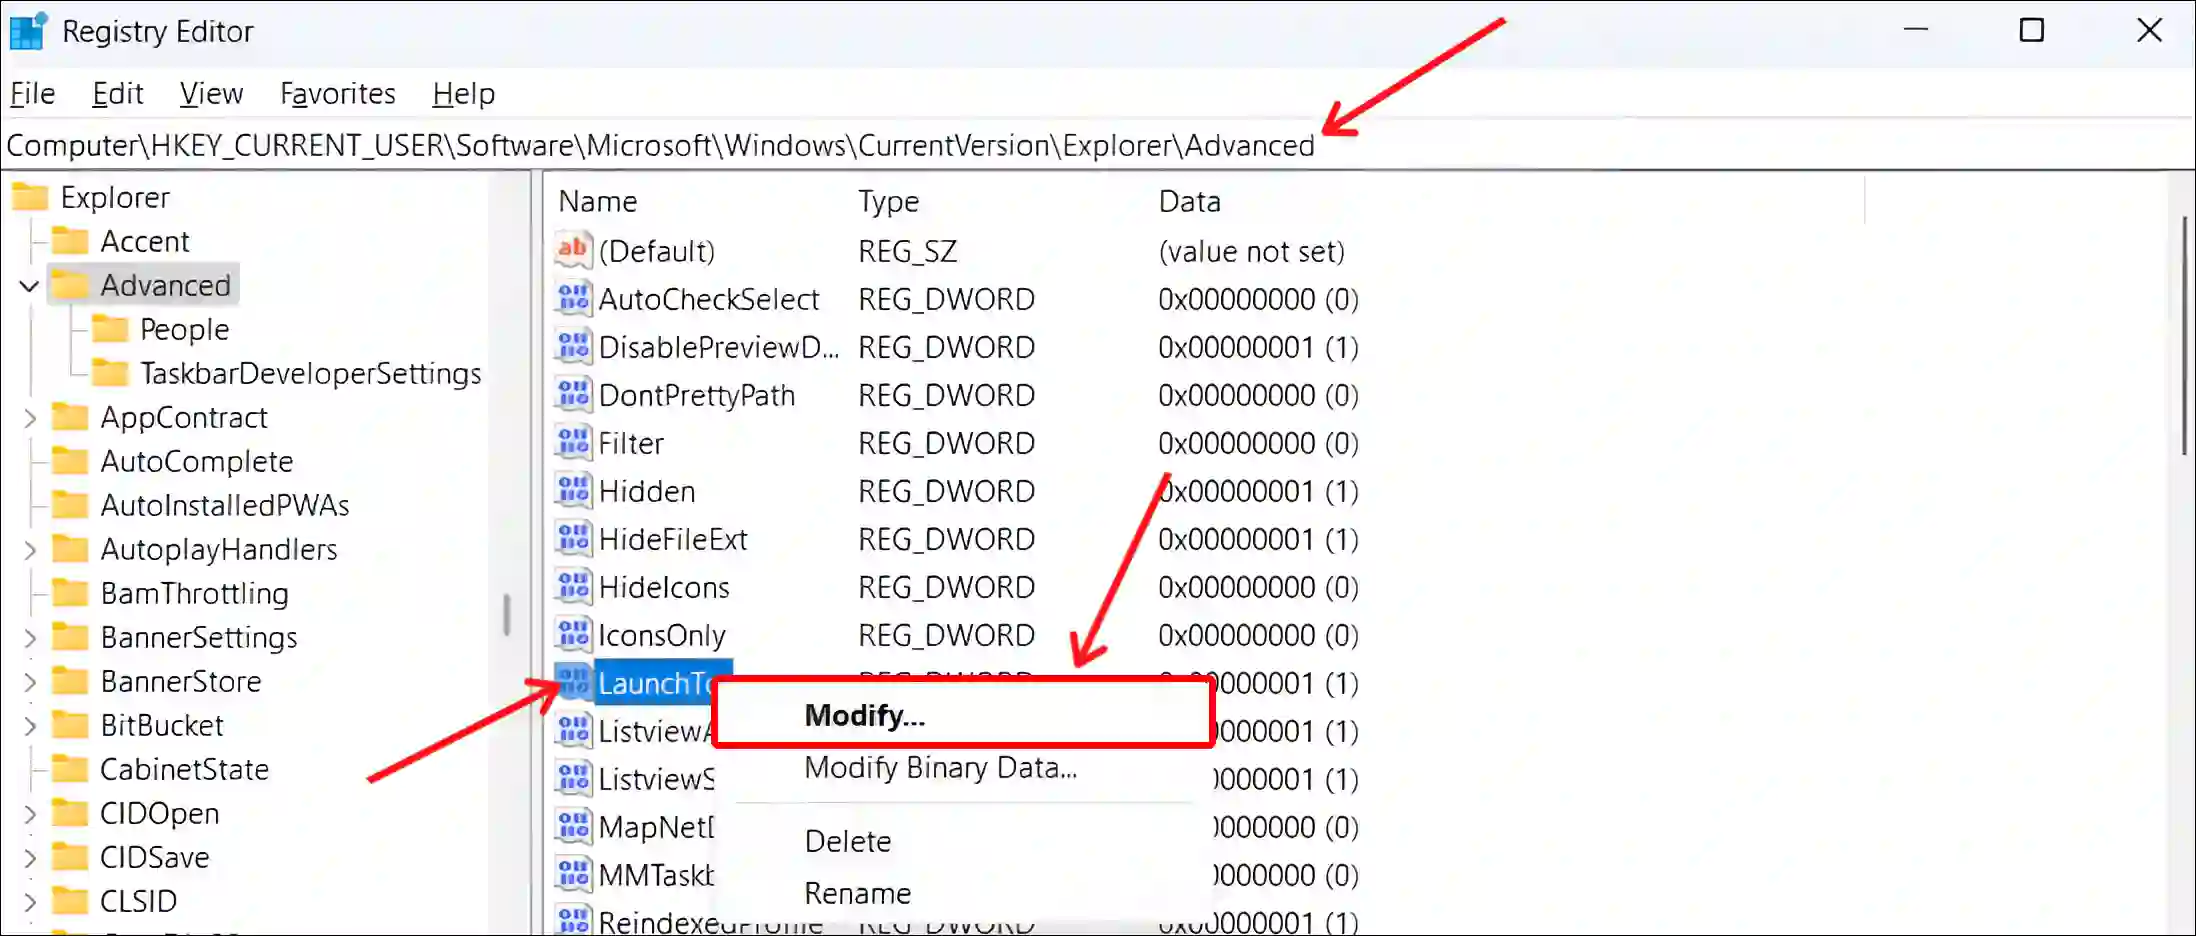Maximize the Registry Editor window

[2032, 30]
